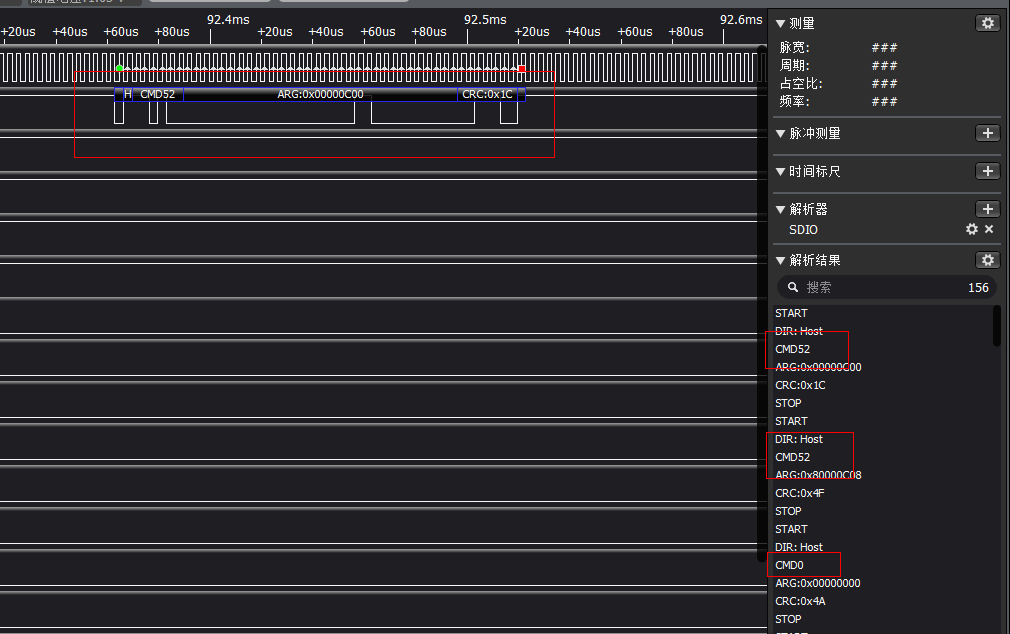Select result ARG:0x00000000
1010x634 pixels.
pos(817,583)
